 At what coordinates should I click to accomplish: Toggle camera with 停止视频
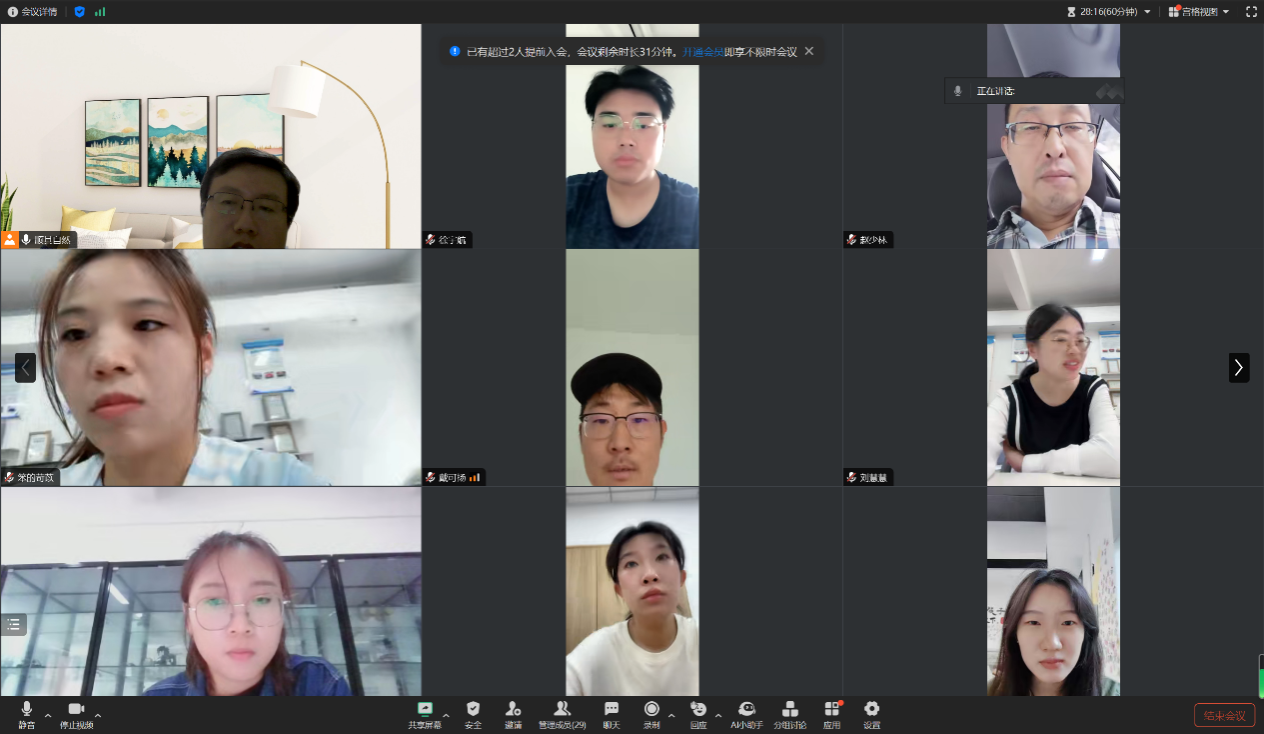tap(76, 713)
